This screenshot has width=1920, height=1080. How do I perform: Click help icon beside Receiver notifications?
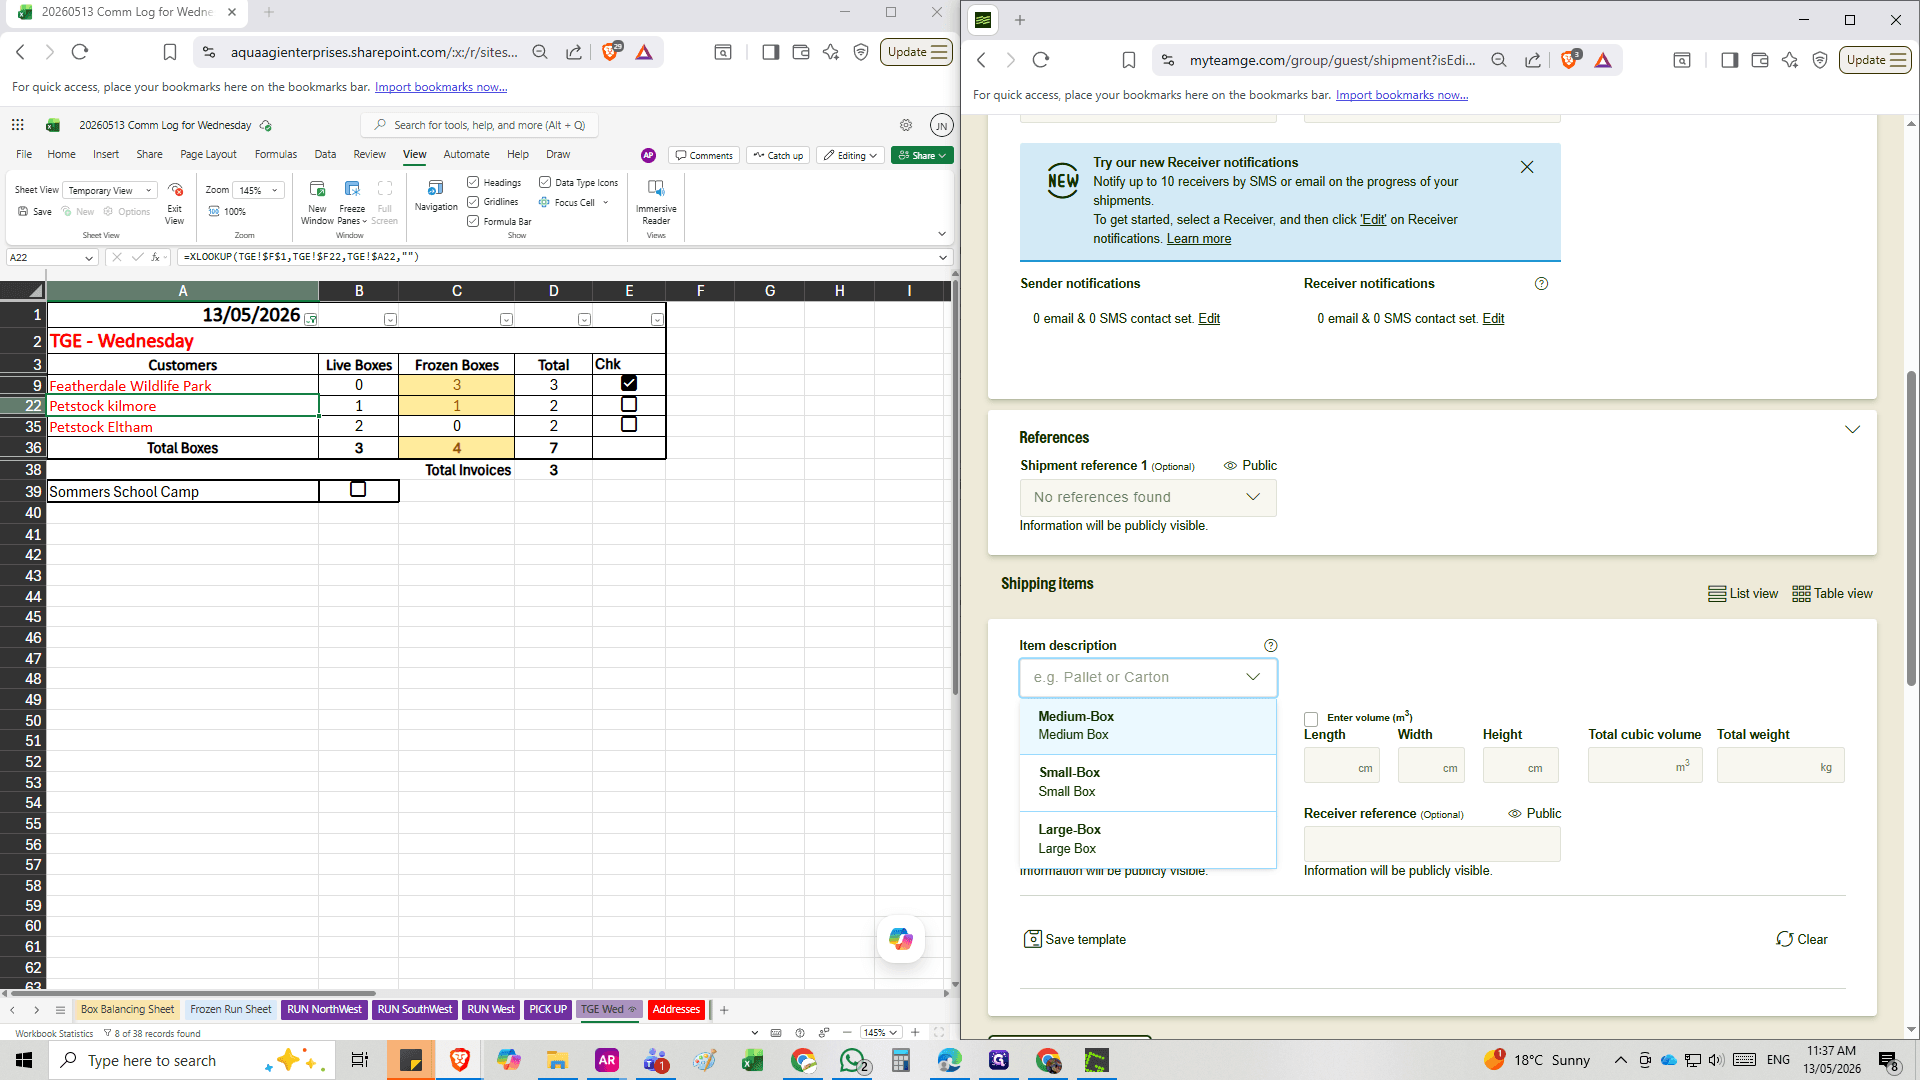click(1541, 284)
